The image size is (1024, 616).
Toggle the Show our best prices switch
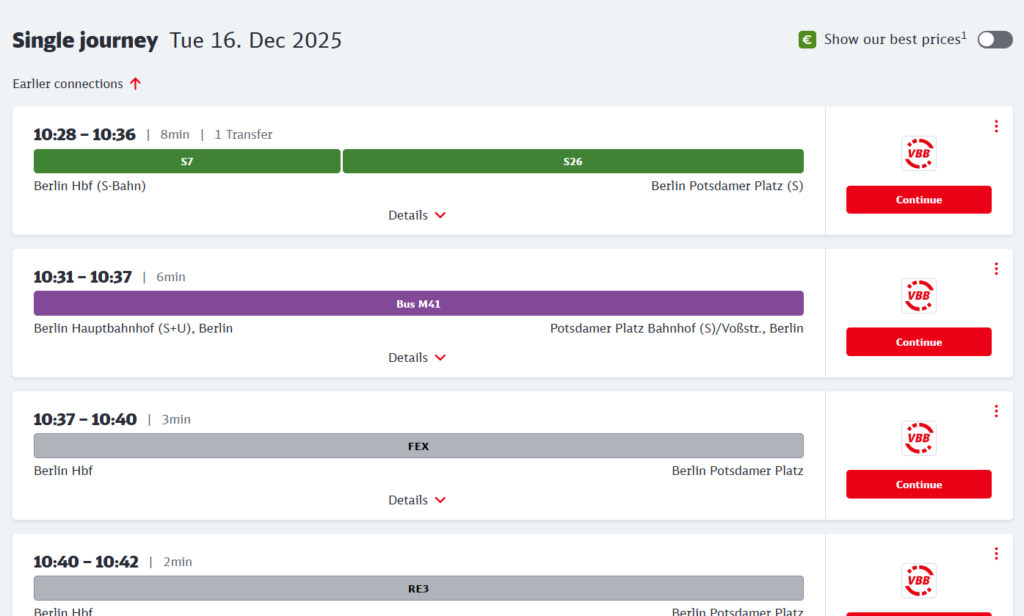point(994,40)
